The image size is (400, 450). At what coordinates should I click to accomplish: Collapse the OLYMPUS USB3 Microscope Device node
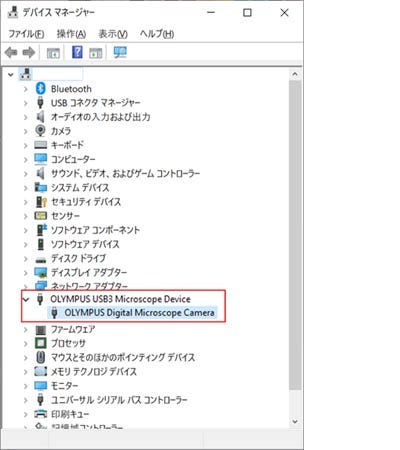coord(26,299)
